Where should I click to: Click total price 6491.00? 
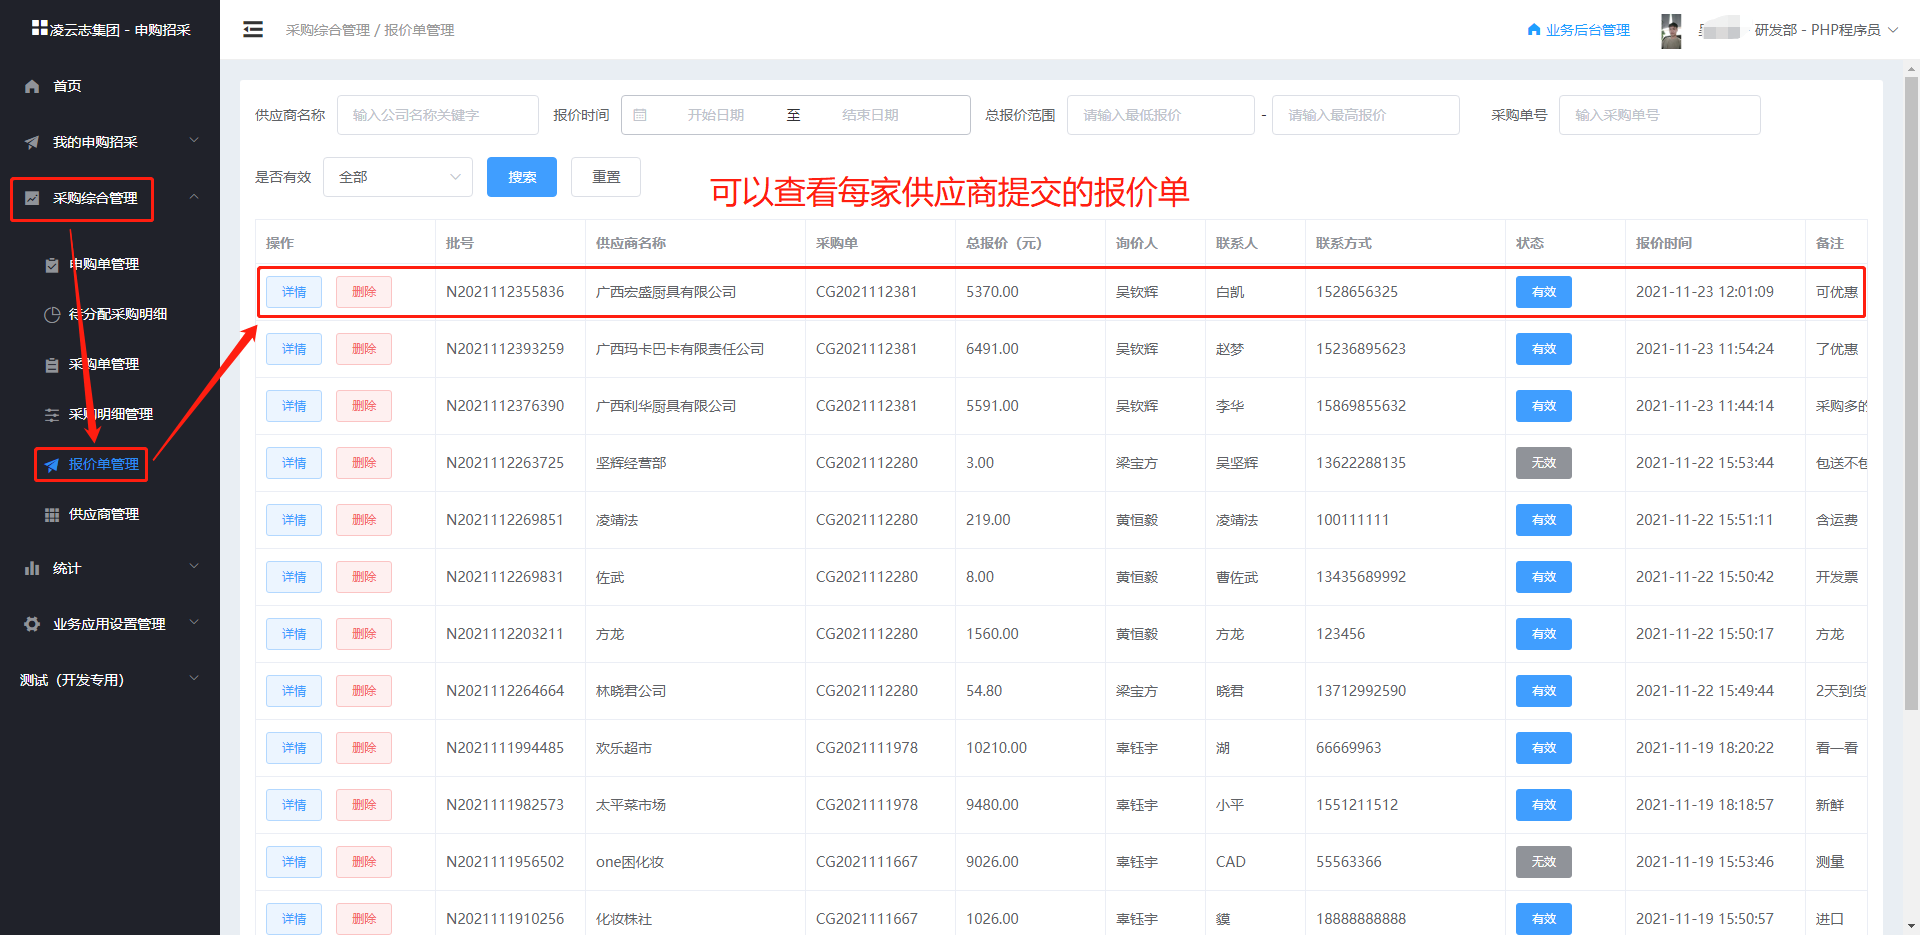(992, 349)
